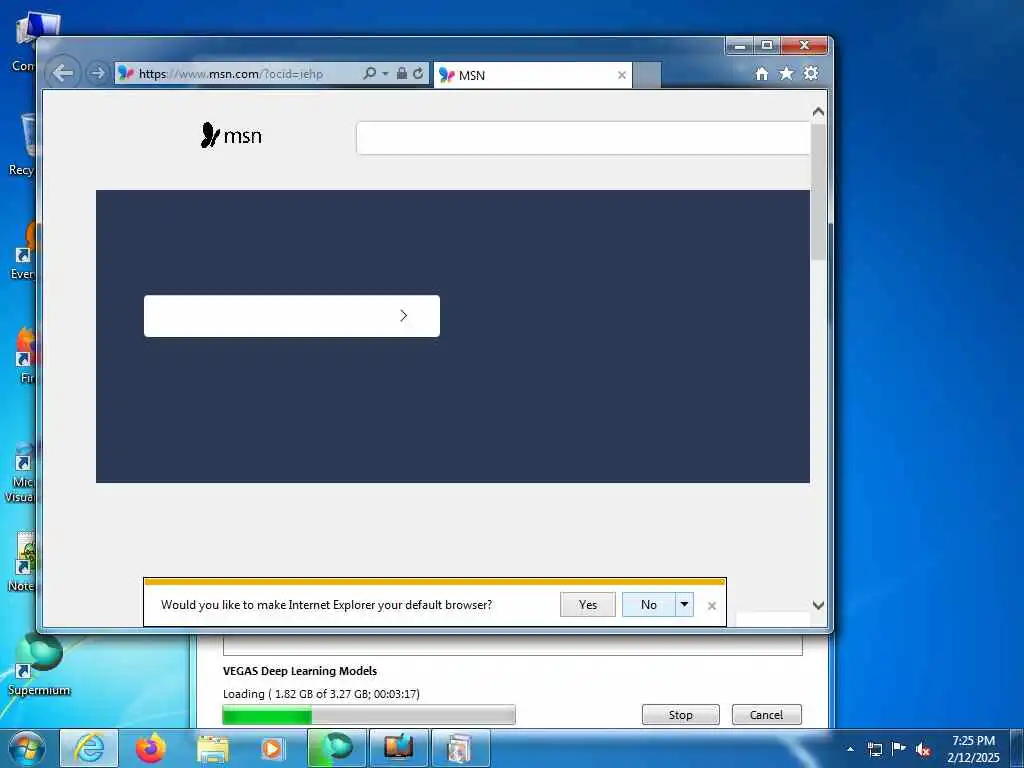The image size is (1024, 768).
Task: Click the Show desktop strip
Action: tap(1017, 749)
